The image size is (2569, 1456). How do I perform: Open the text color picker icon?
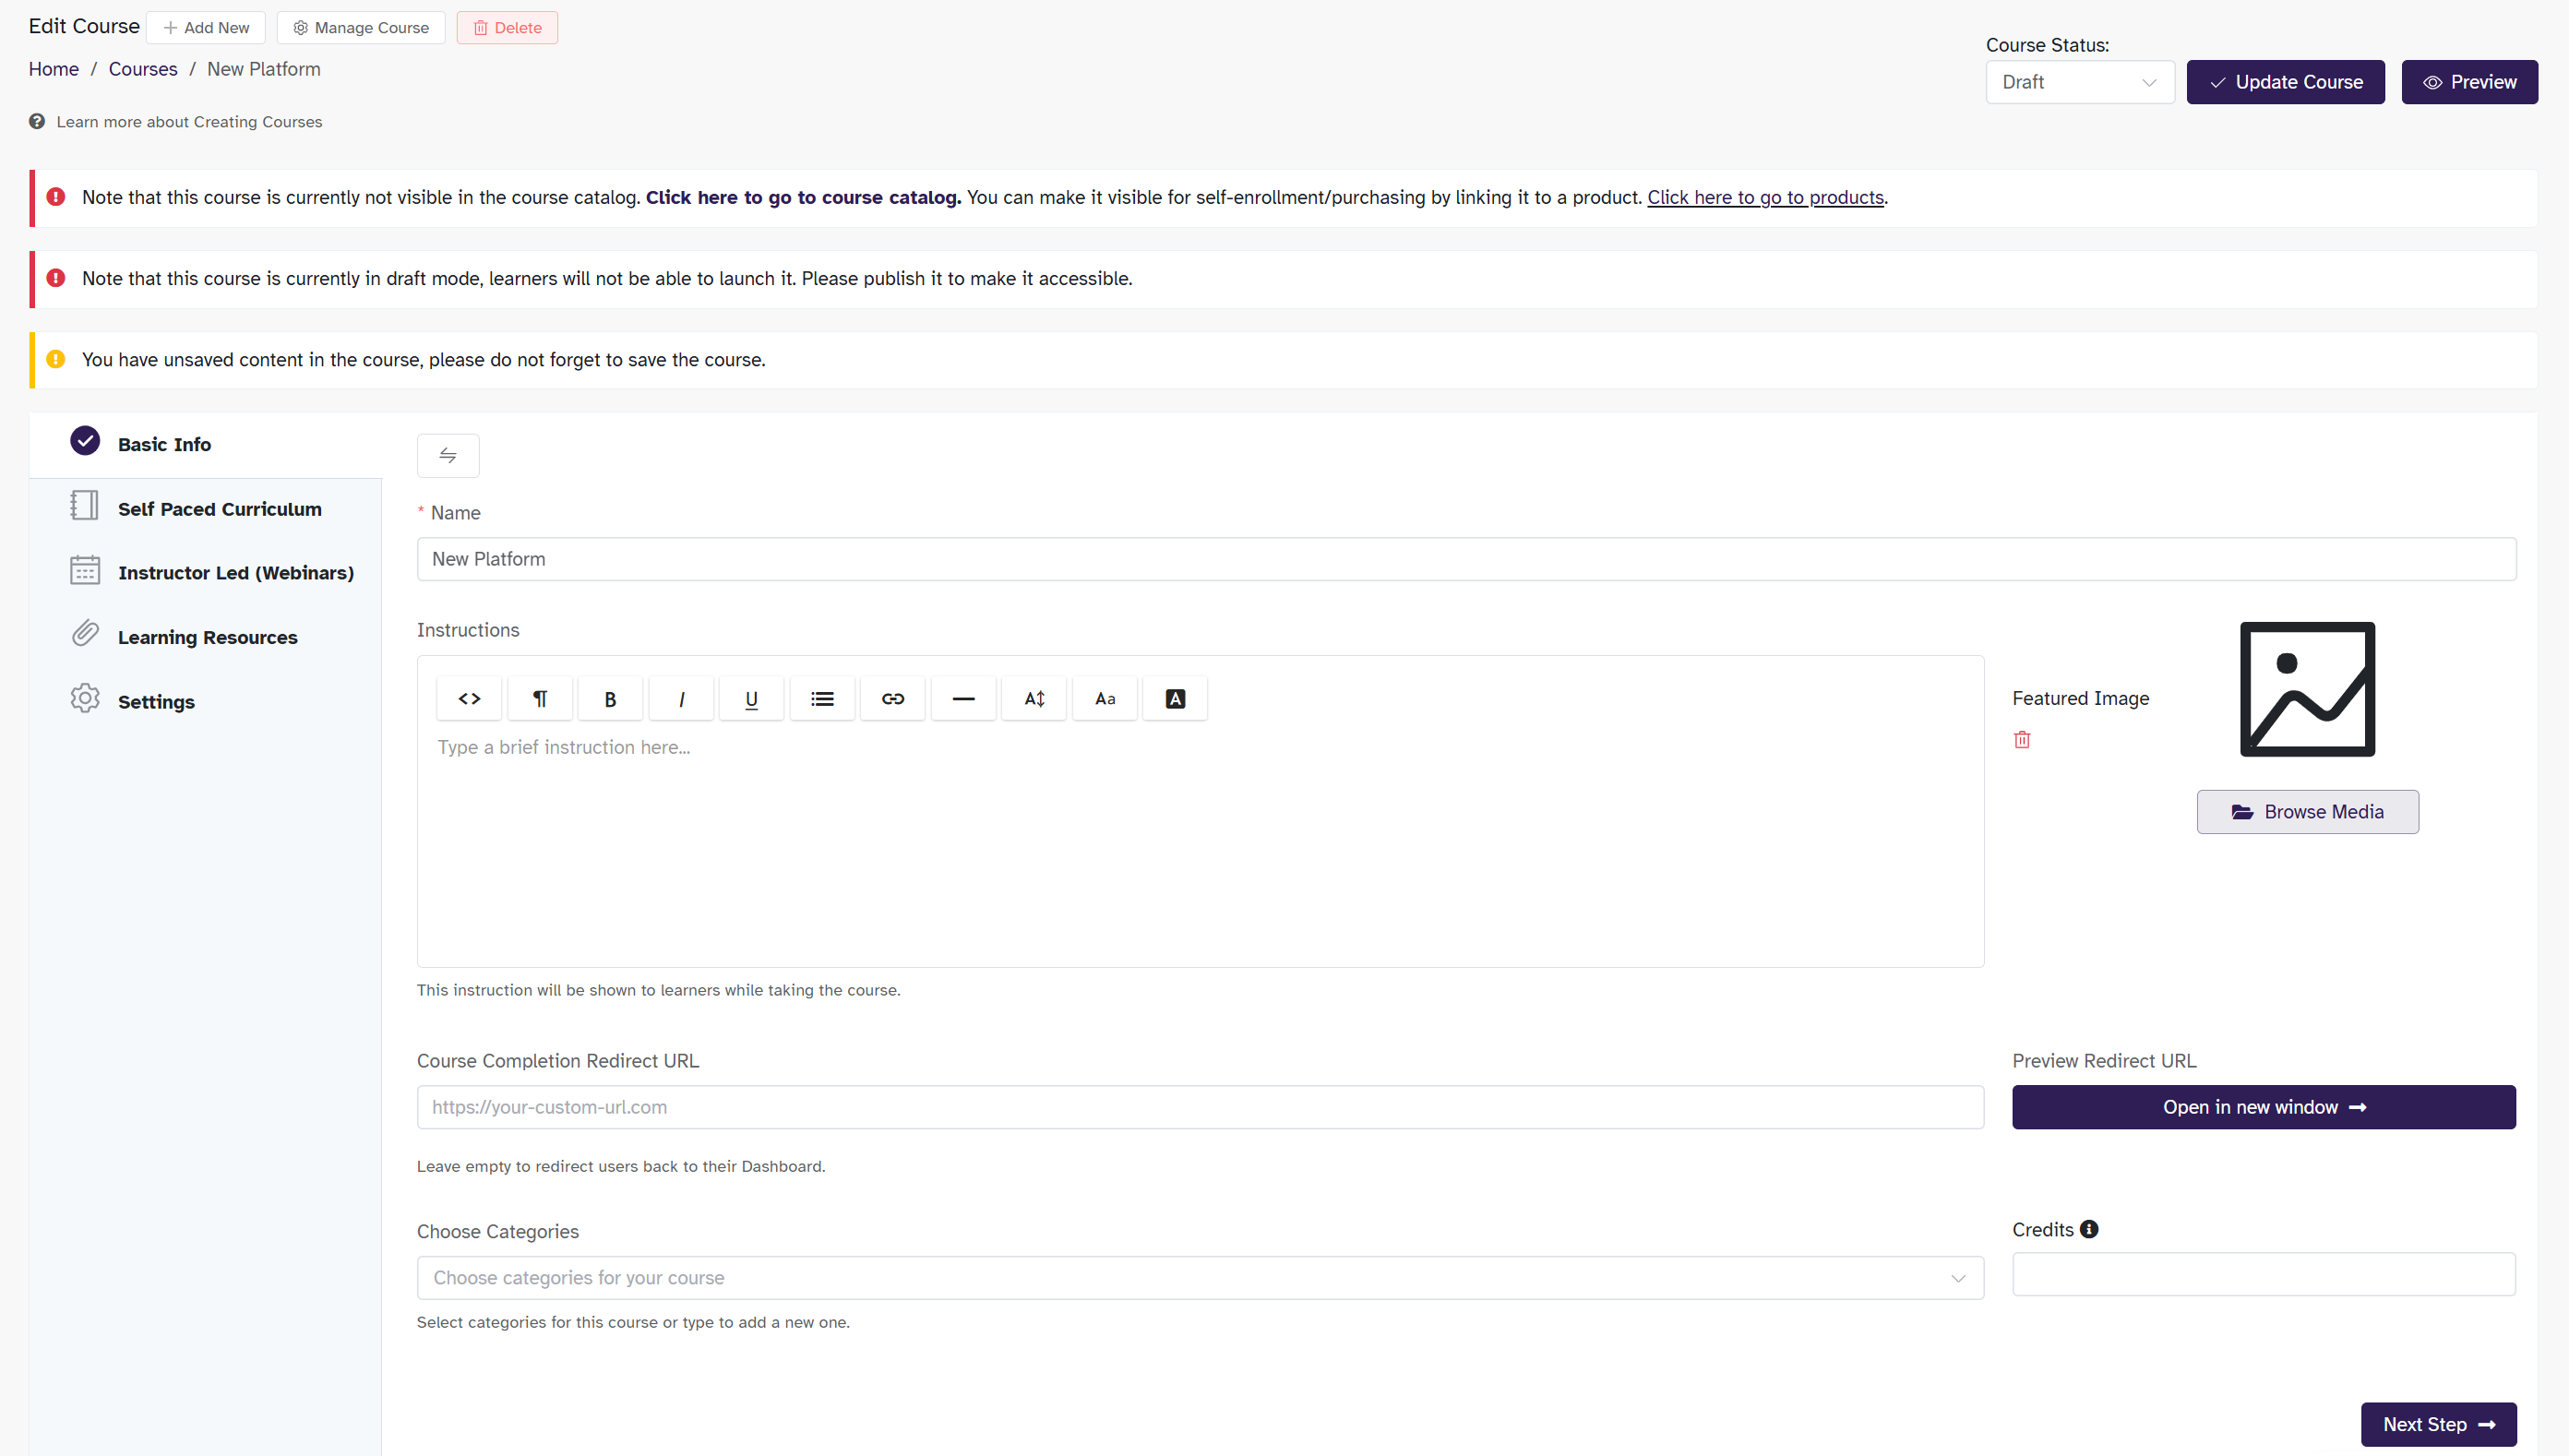click(x=1175, y=698)
